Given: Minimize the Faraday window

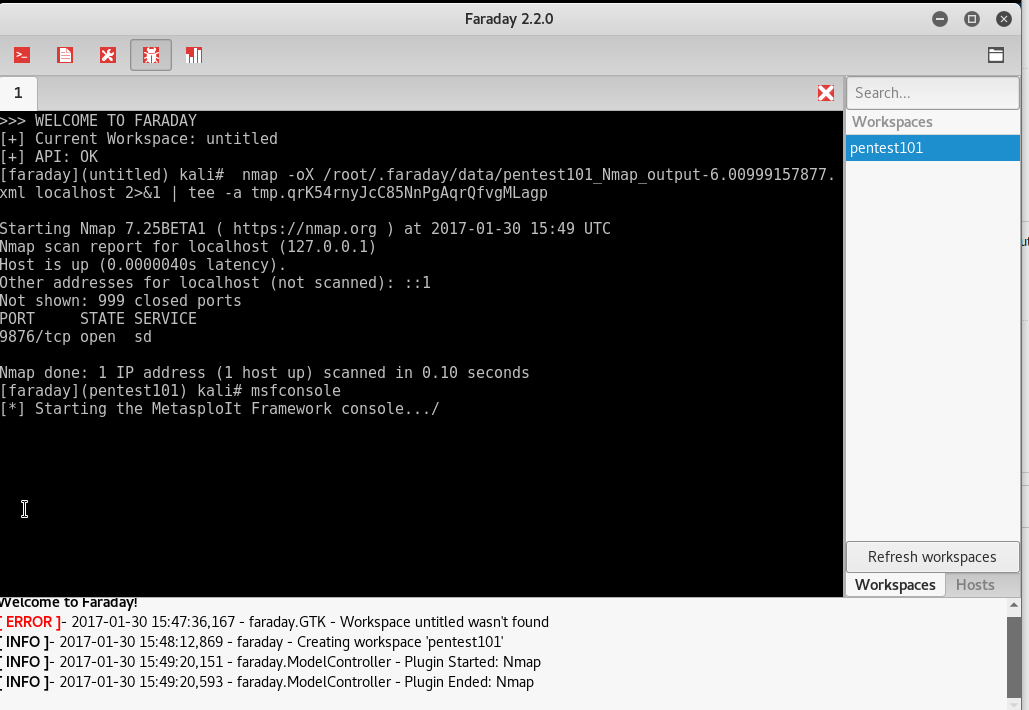Looking at the screenshot, I should click(x=940, y=19).
